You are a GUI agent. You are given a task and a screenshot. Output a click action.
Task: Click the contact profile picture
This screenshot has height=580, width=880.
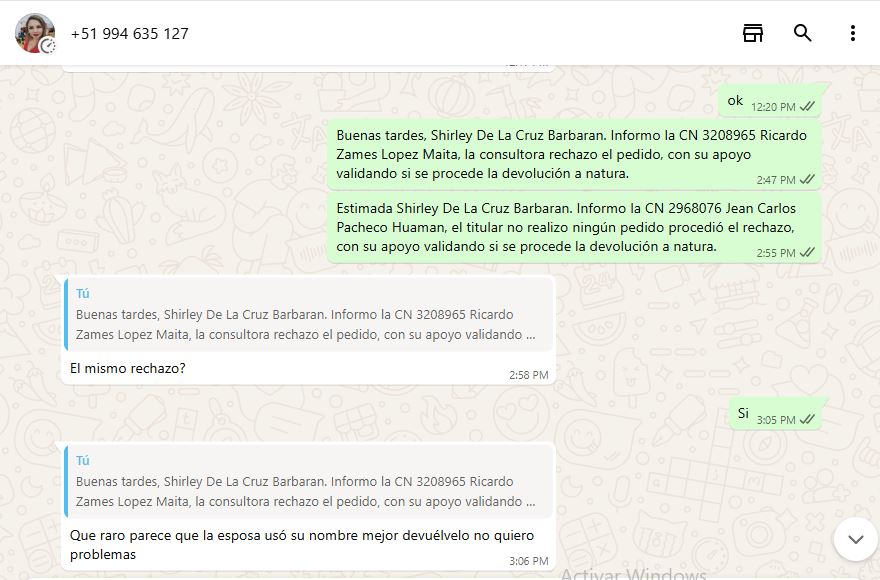tap(35, 33)
